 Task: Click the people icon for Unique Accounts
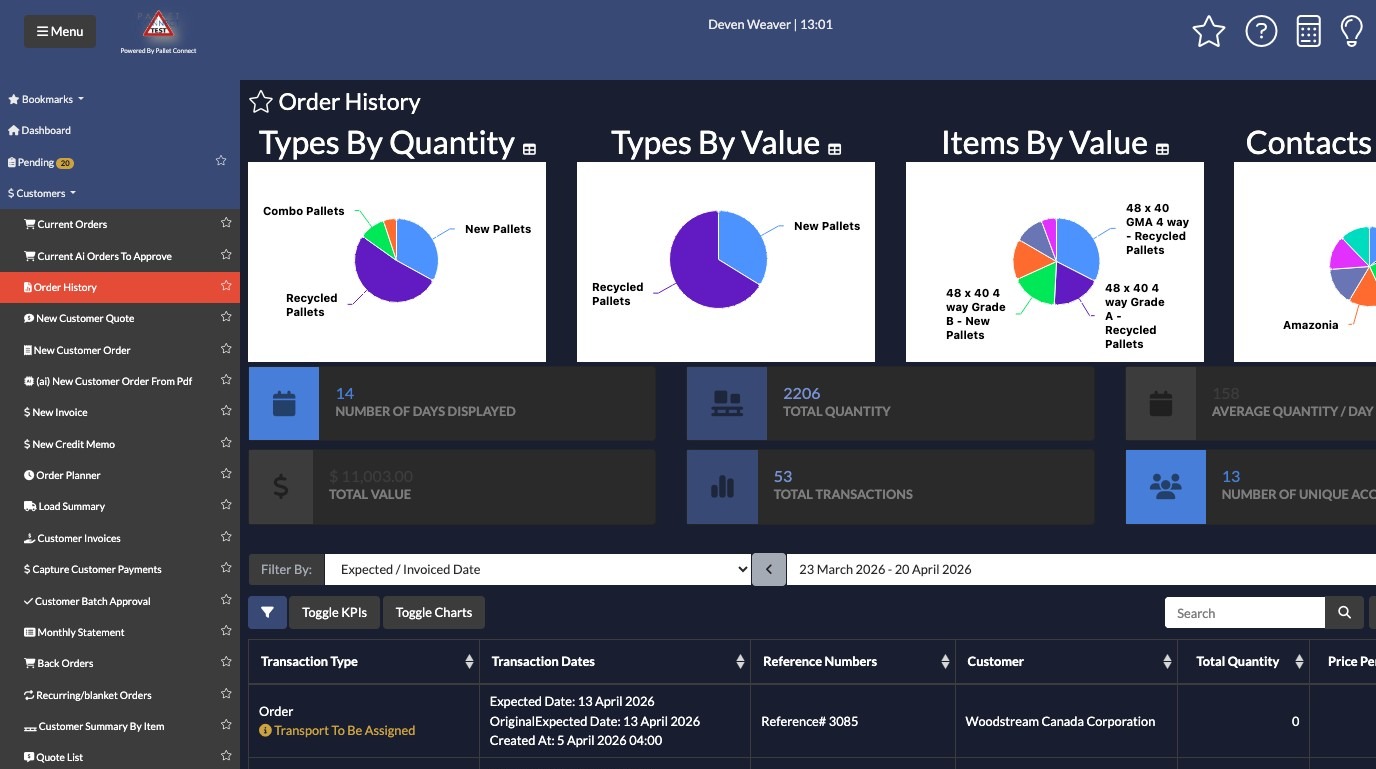coord(1166,487)
